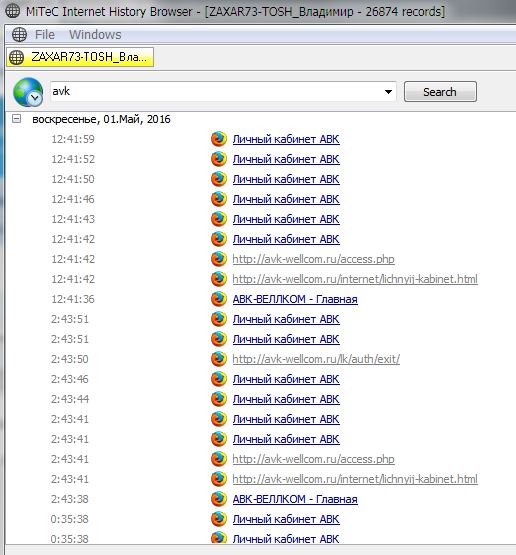Select the timestamp 12:41:59
516x555 pixels.
(73, 139)
